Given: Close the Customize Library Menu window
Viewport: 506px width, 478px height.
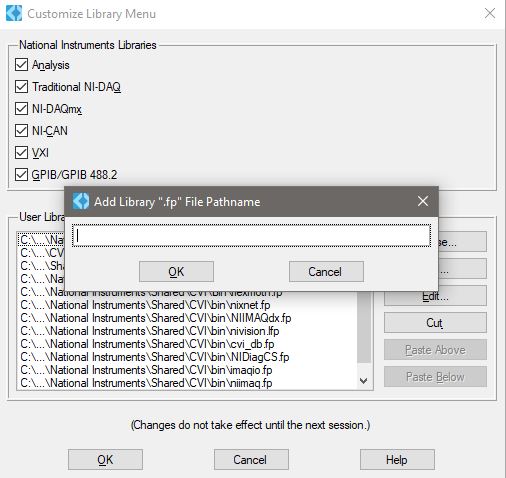Looking at the screenshot, I should tap(490, 14).
